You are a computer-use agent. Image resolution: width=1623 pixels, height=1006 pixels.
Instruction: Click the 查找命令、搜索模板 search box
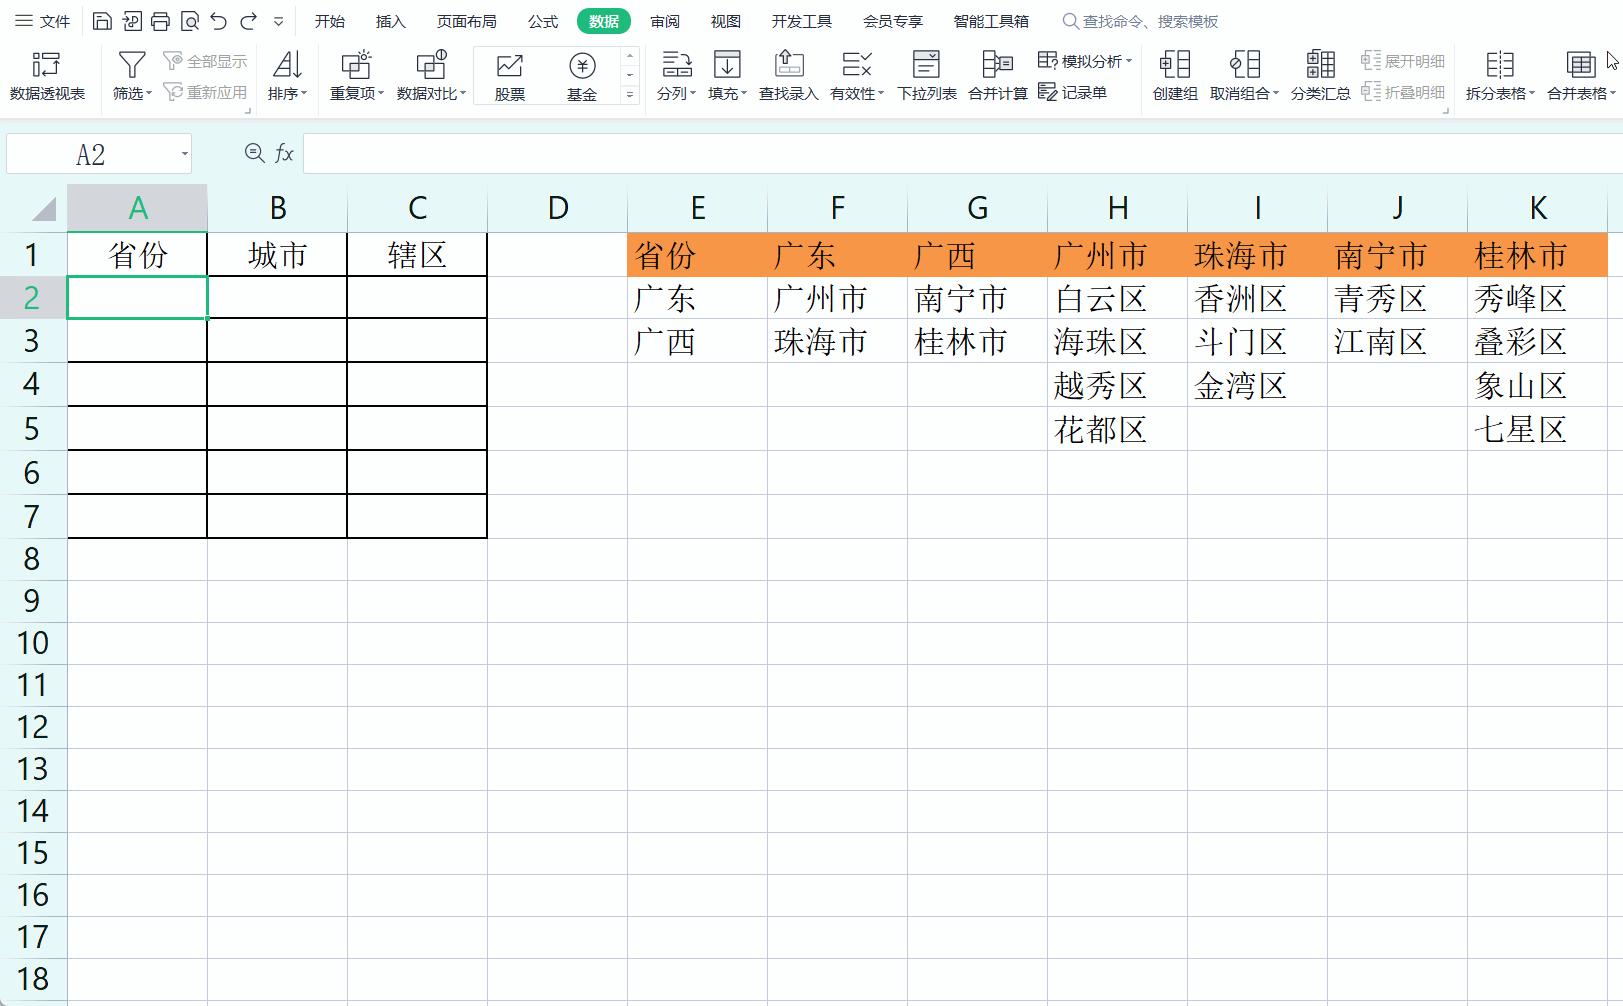tap(1141, 21)
